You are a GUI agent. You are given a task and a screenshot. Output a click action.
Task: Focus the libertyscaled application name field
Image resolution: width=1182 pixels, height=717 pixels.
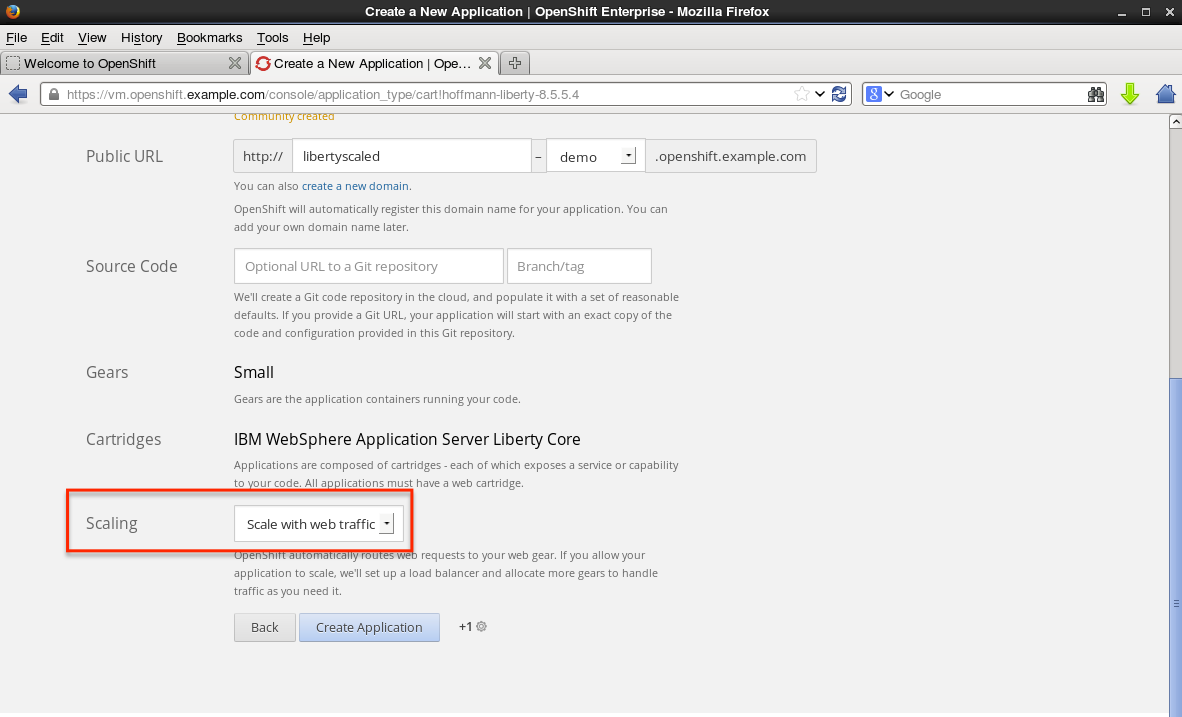(412, 156)
